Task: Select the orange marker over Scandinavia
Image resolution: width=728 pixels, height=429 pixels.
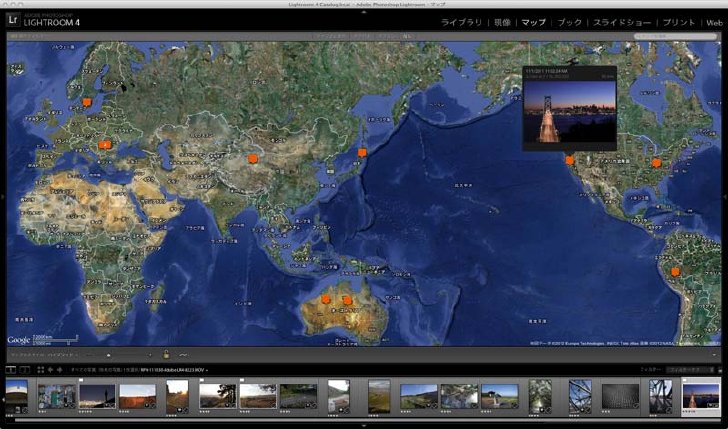Action: [87, 102]
